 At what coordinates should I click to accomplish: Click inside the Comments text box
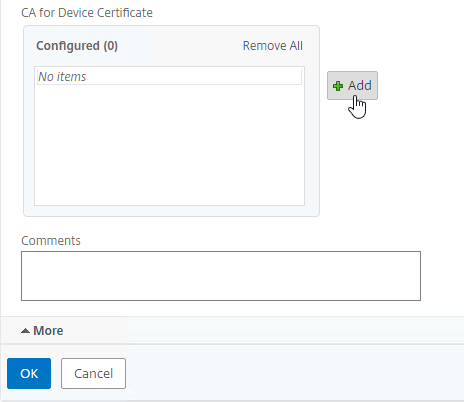[221, 276]
